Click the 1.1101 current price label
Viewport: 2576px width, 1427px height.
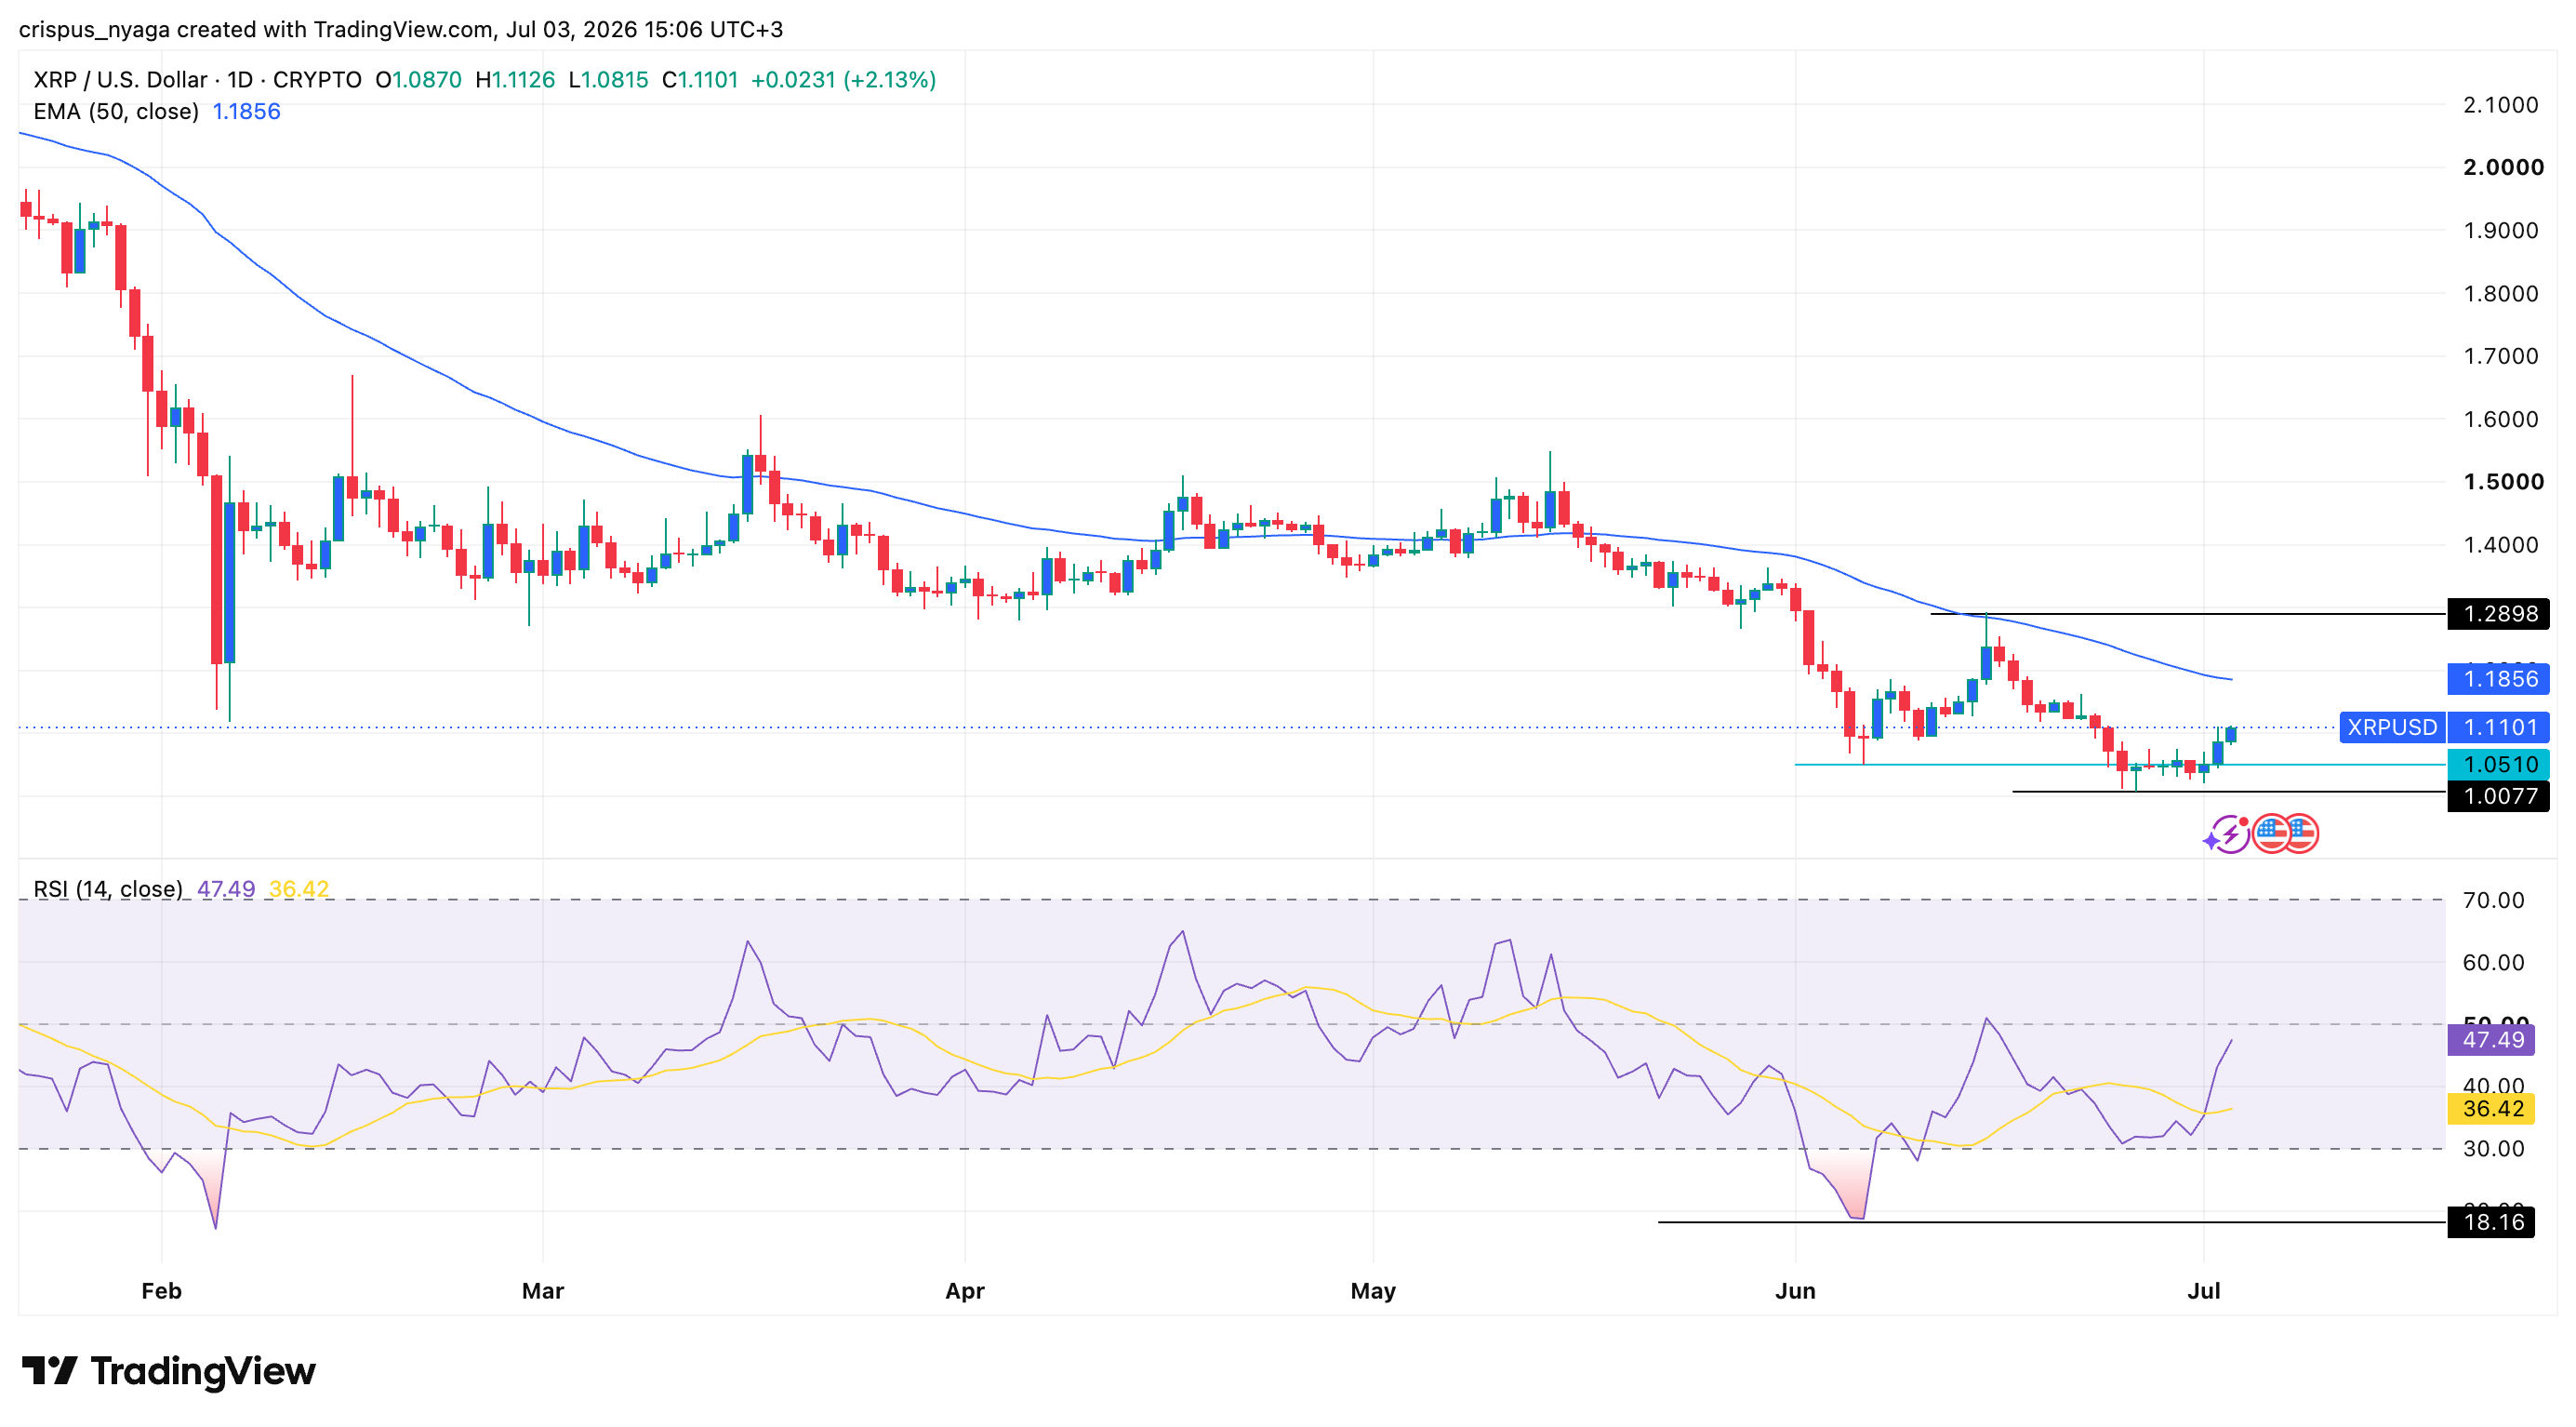tap(2499, 727)
